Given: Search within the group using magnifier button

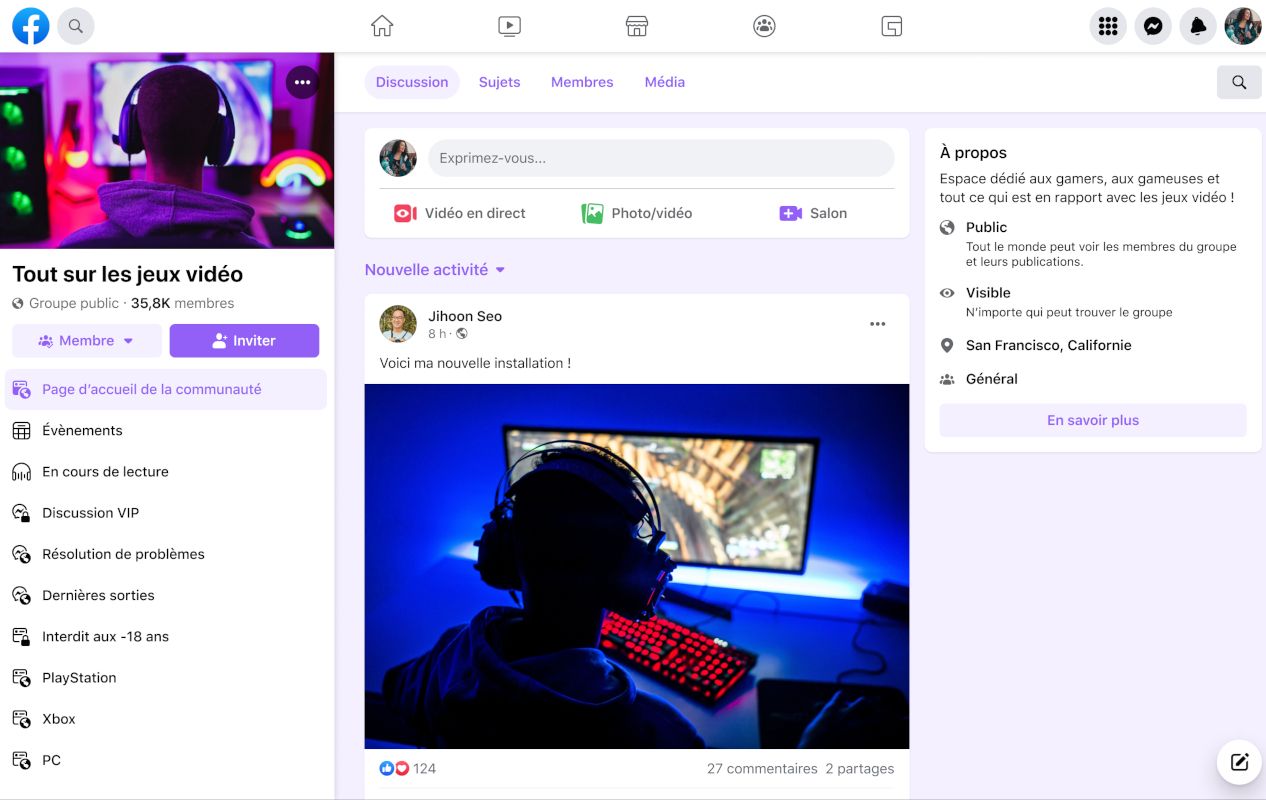Looking at the screenshot, I should coord(1239,82).
